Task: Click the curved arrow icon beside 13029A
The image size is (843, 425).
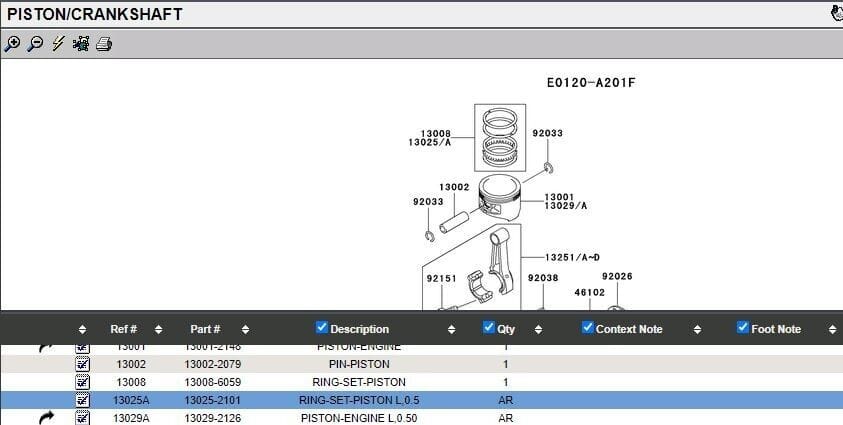Action: [46, 418]
